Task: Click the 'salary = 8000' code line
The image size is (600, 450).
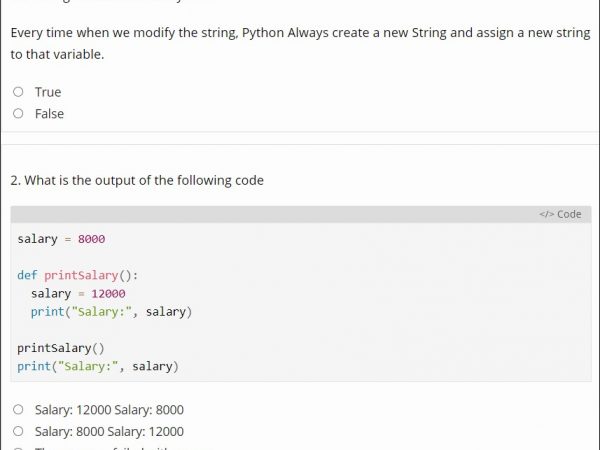Action: point(61,239)
